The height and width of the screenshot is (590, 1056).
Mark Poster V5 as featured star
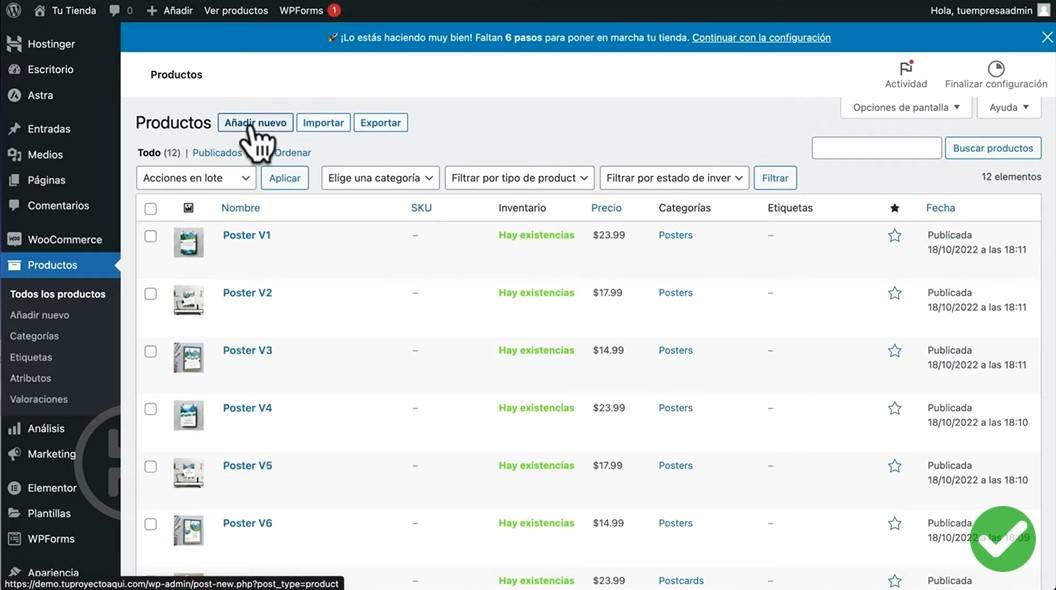[894, 466]
